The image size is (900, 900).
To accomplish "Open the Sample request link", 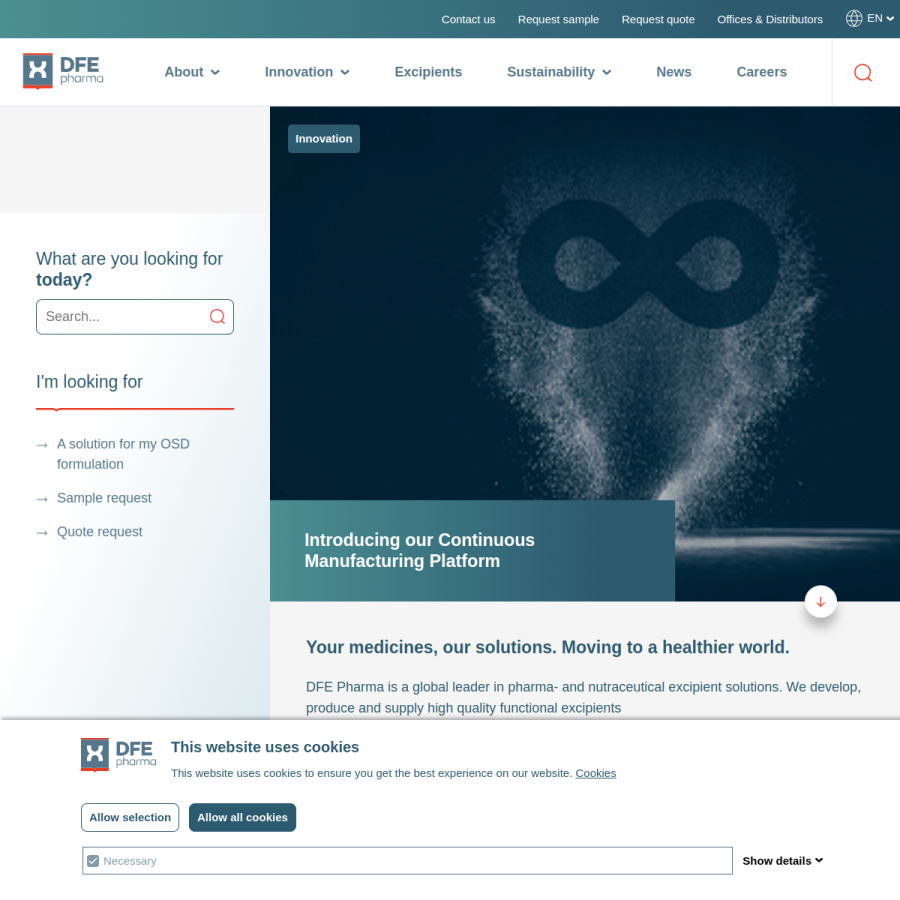I will coord(104,498).
